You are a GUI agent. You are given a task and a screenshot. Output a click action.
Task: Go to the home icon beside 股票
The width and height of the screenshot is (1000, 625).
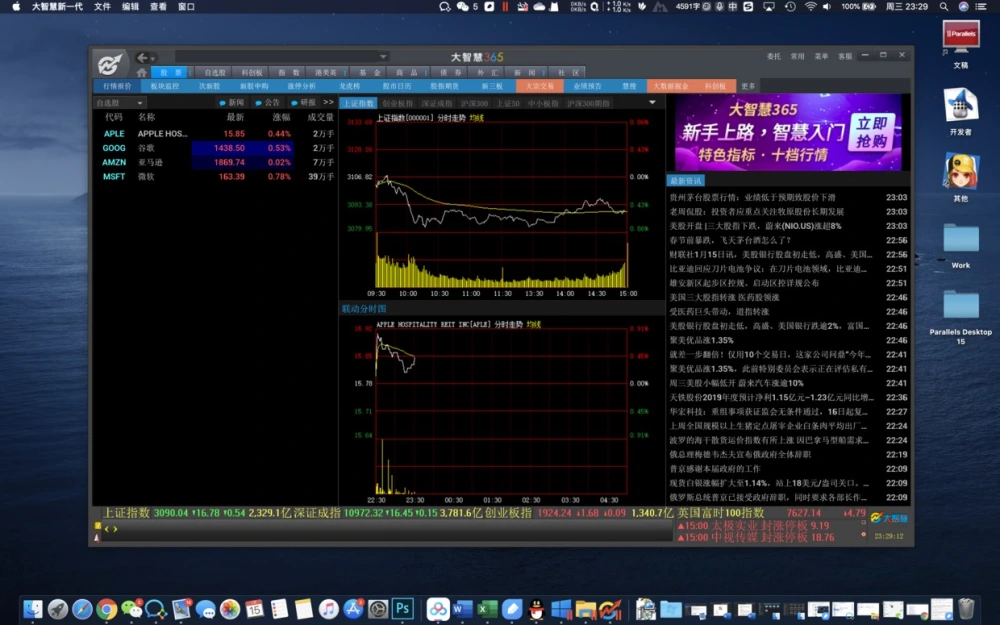coord(142,73)
